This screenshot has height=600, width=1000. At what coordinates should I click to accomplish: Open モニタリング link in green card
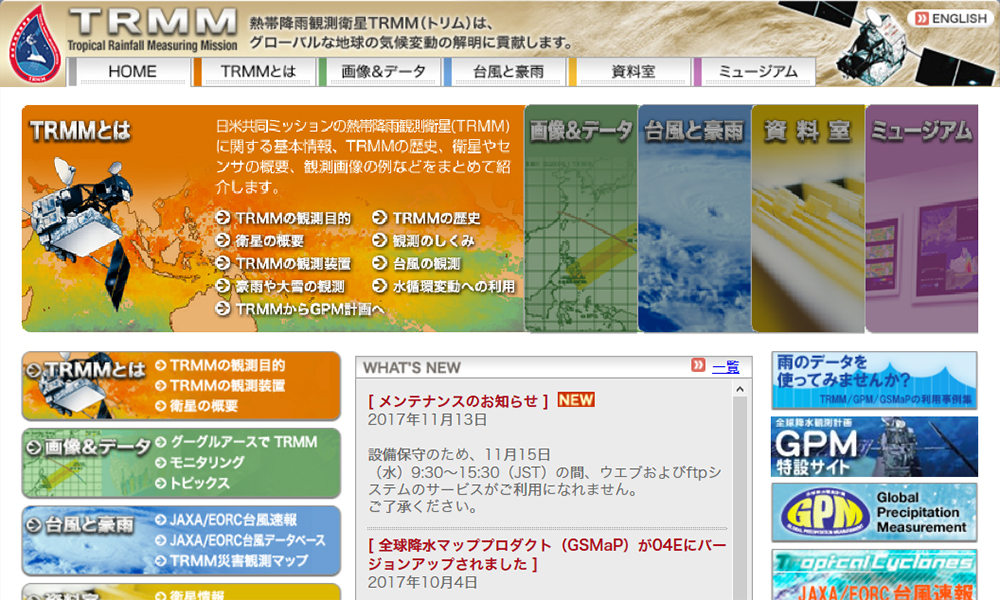pyautogui.click(x=207, y=462)
